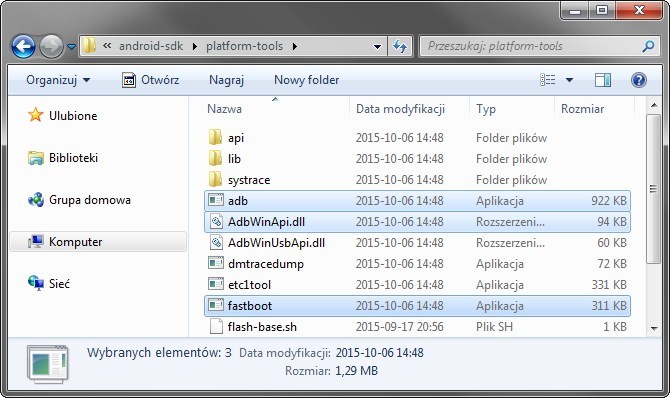Click the 922 KB size cell
The height and width of the screenshot is (398, 670).
(x=608, y=201)
